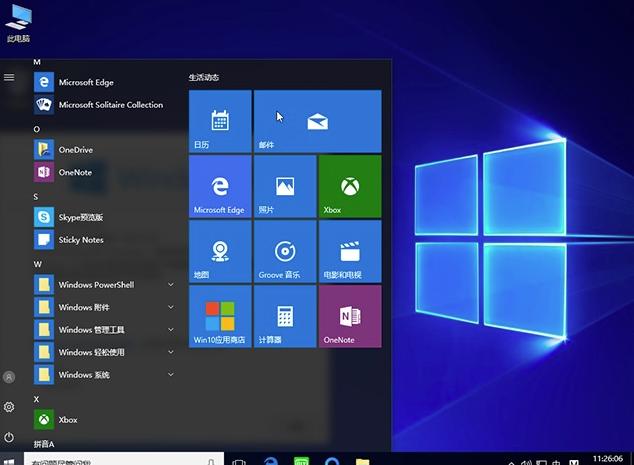Open the 邮件 mail tile

click(x=317, y=121)
